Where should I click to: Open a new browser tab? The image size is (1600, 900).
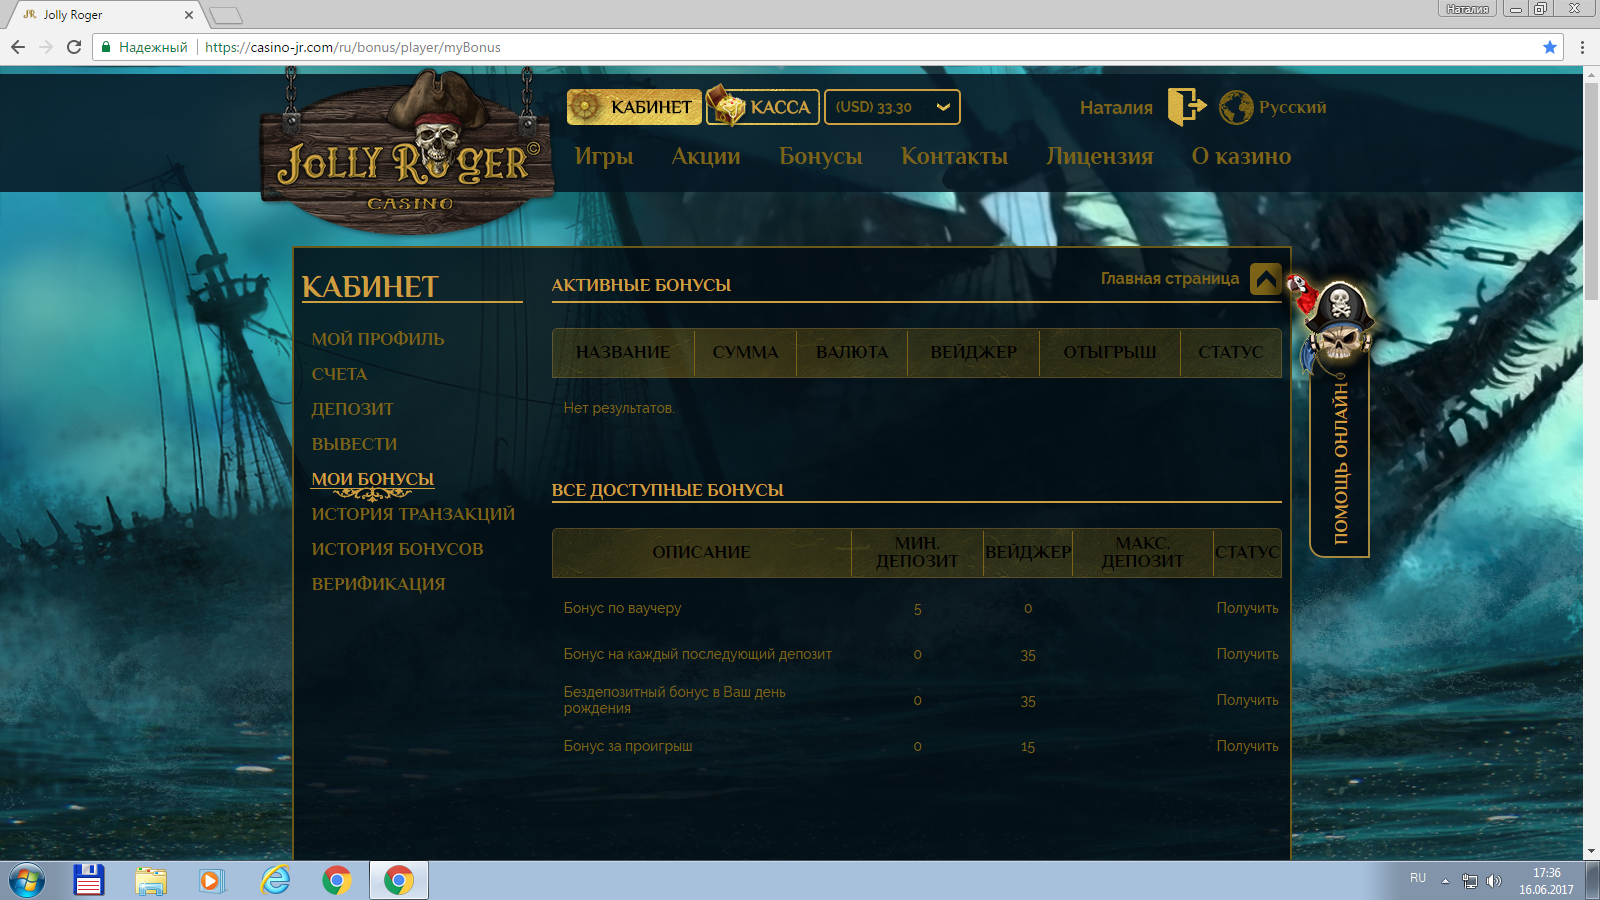pos(226,15)
